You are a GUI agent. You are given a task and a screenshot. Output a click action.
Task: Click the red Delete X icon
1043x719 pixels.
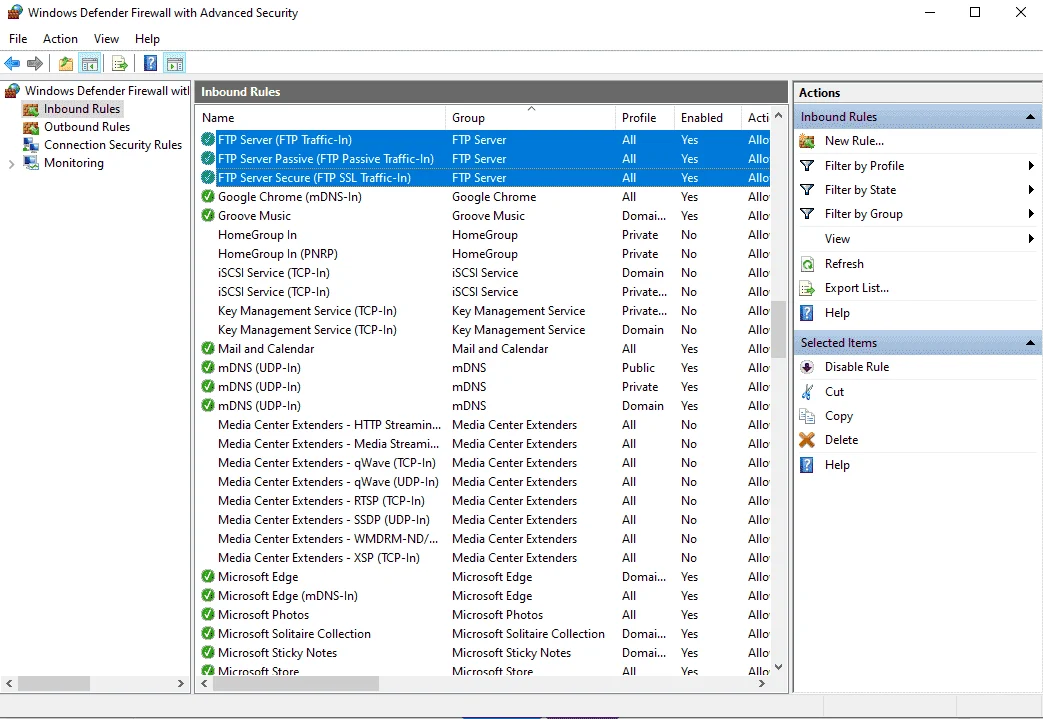pos(807,440)
